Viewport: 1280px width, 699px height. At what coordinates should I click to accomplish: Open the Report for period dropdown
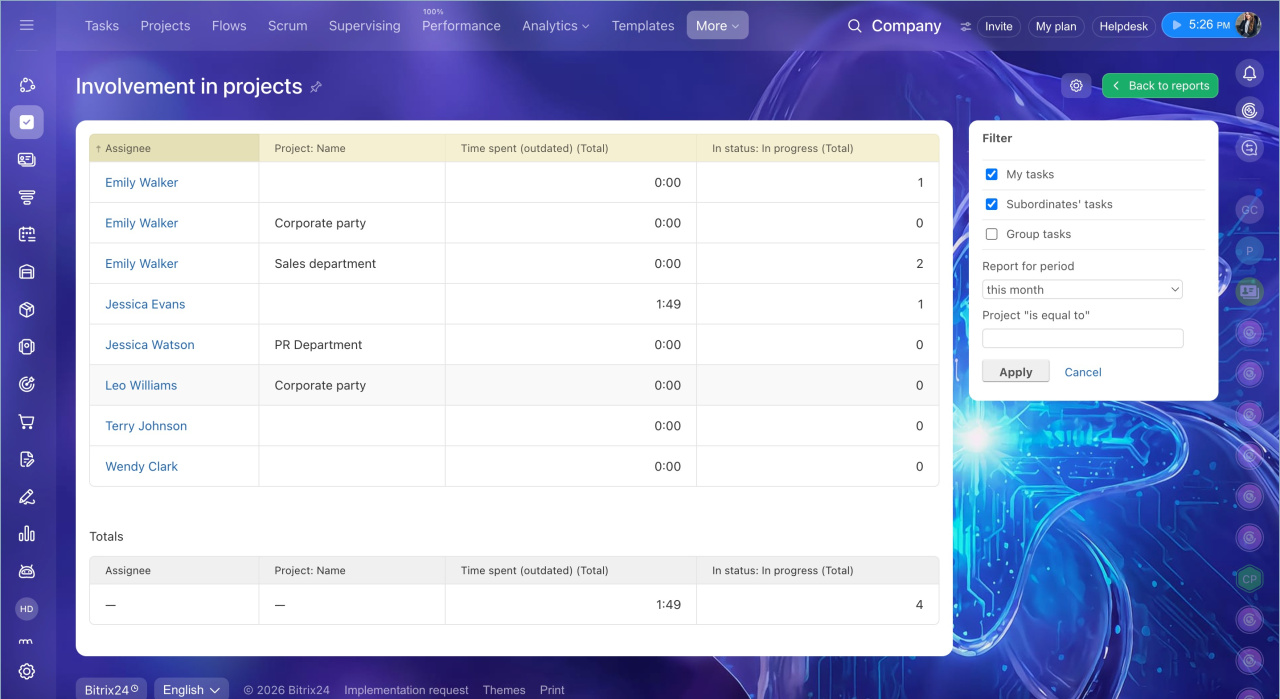coord(1083,289)
